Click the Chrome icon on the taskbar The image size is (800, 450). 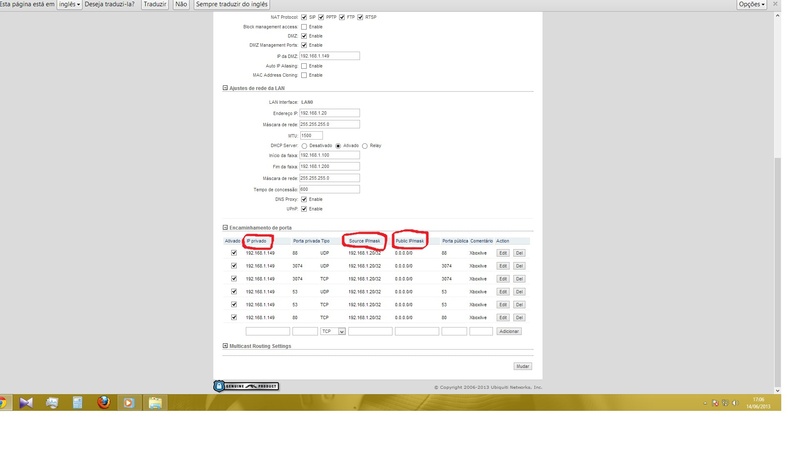pos(3,403)
